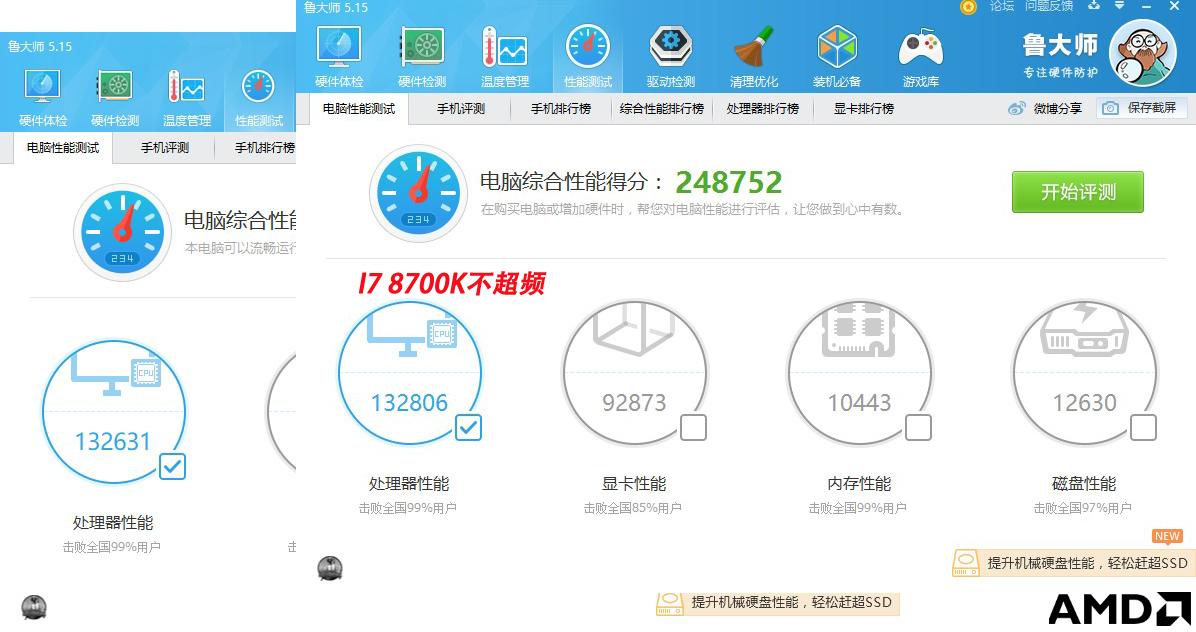Open the 处理器排行榜 tab
The image size is (1196, 632).
pyautogui.click(x=762, y=109)
